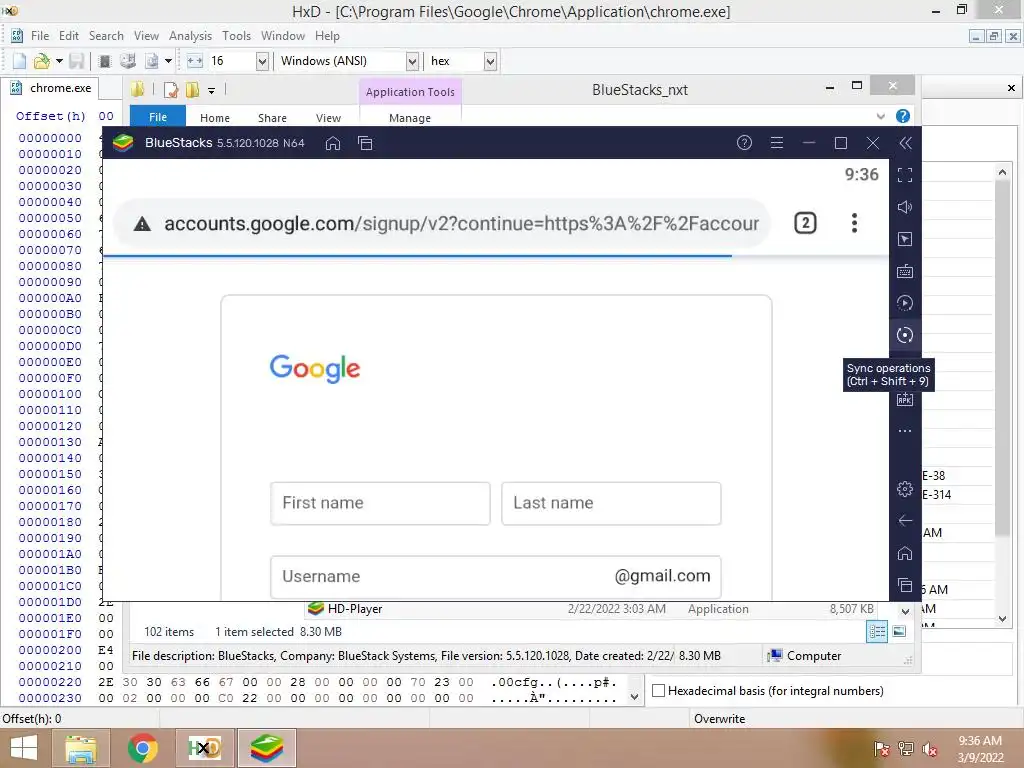
Task: Switch Explorer to details view icon
Action: tap(877, 632)
